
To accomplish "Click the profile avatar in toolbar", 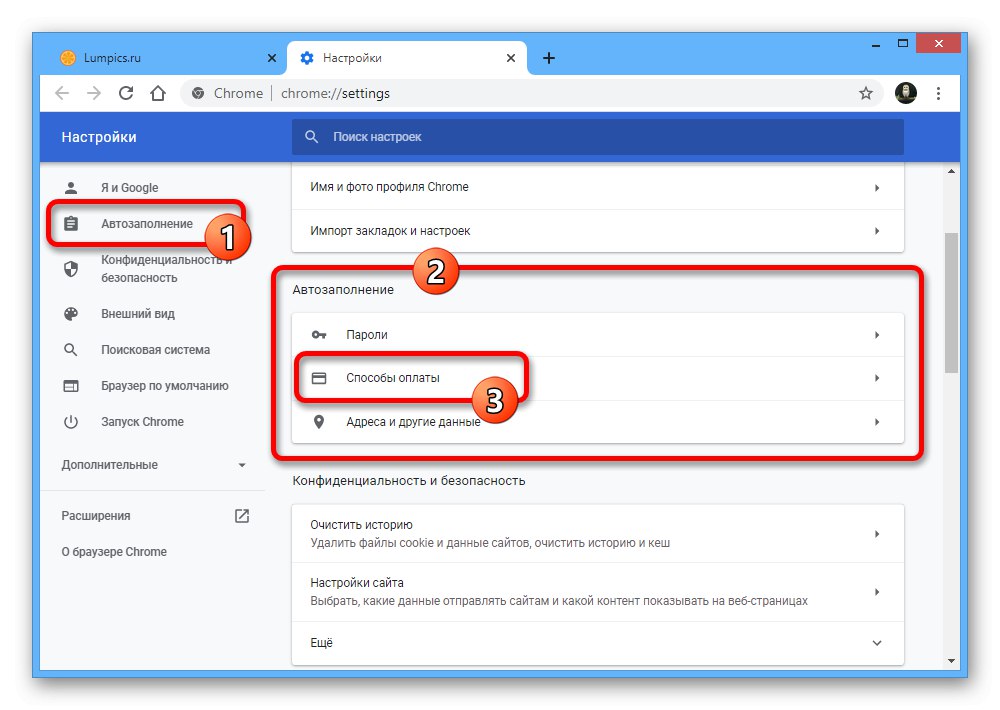I will [906, 92].
